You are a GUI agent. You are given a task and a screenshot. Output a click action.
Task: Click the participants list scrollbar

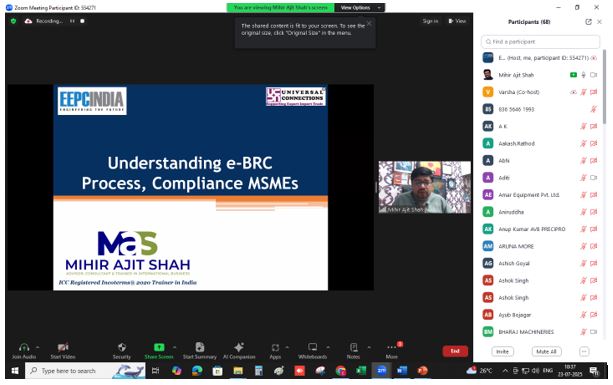tap(605, 87)
